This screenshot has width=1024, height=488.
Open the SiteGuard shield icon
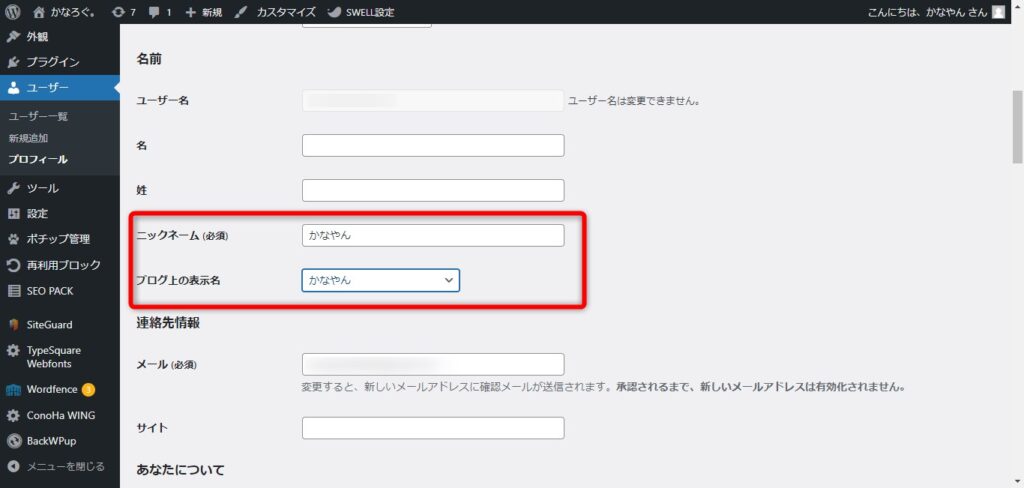click(13, 325)
